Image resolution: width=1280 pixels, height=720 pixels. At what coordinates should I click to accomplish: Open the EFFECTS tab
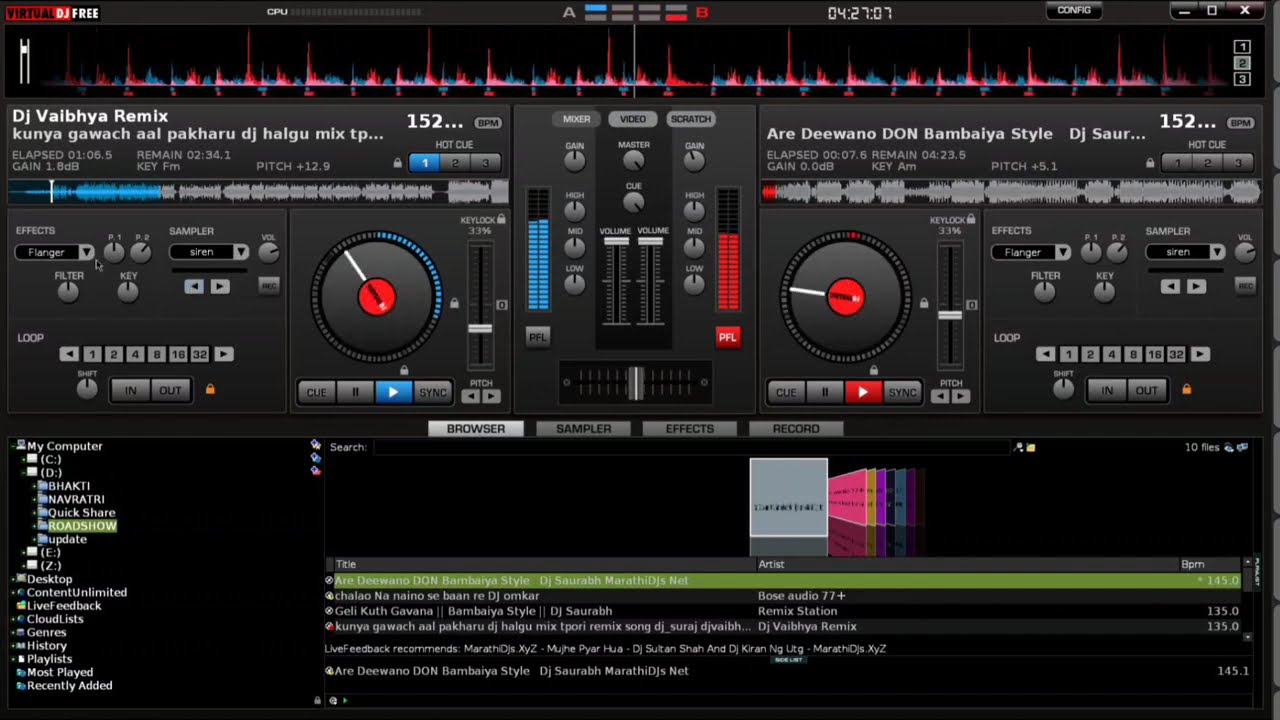(690, 428)
